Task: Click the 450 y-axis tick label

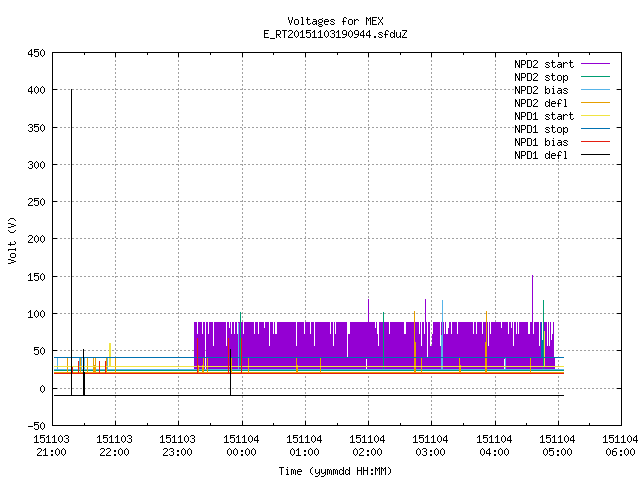Action: click(36, 53)
